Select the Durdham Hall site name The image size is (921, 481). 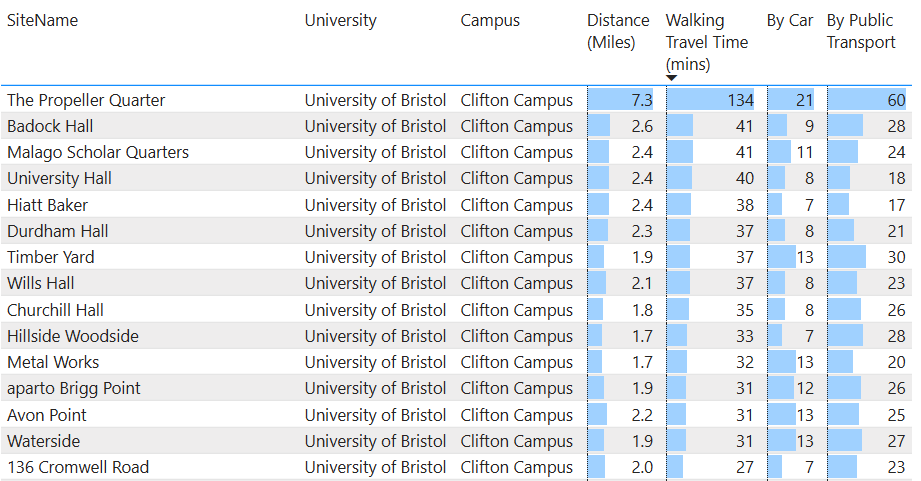click(58, 231)
